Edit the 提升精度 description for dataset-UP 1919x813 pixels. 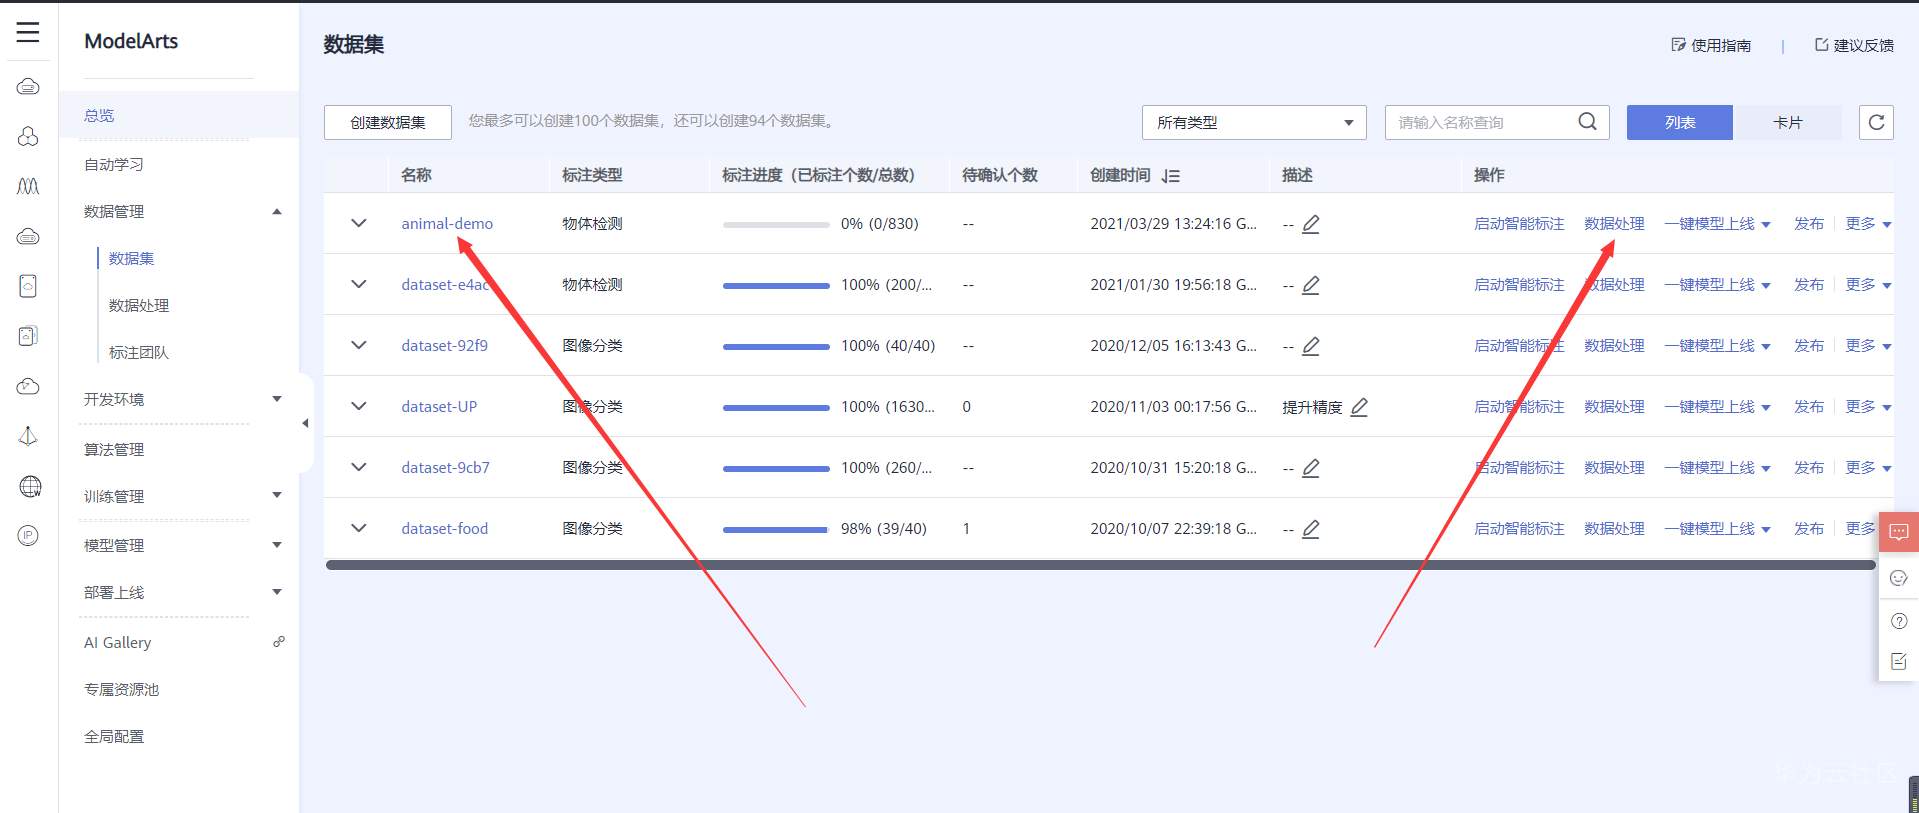coord(1359,407)
